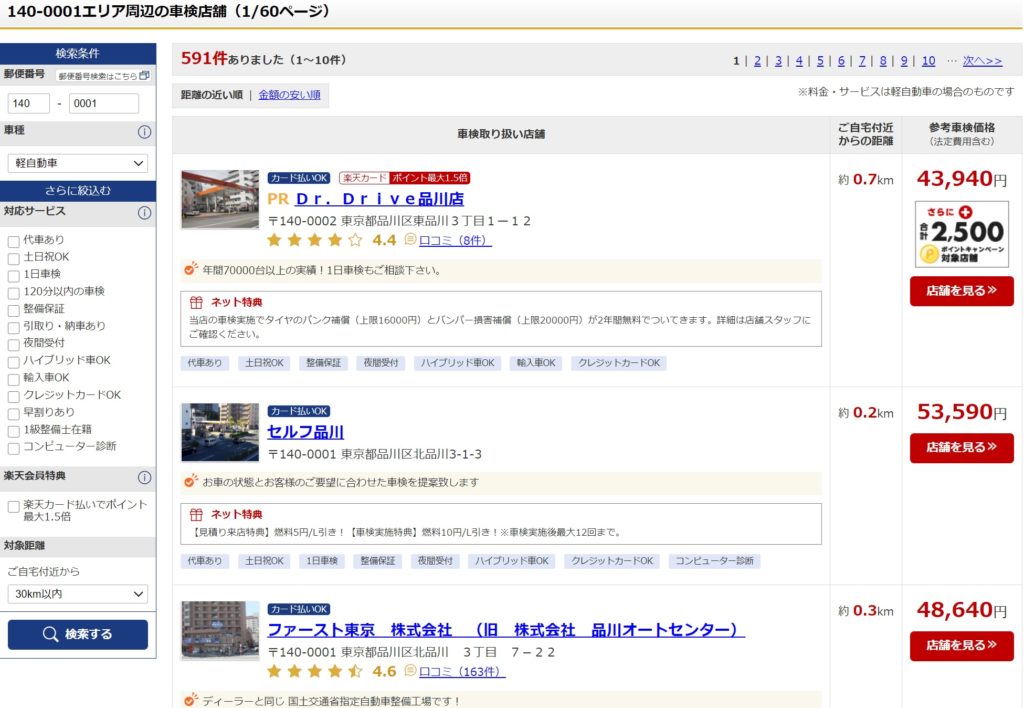Open the ファースト東京 株式会社 shop link
The image size is (1024, 708).
click(505, 630)
